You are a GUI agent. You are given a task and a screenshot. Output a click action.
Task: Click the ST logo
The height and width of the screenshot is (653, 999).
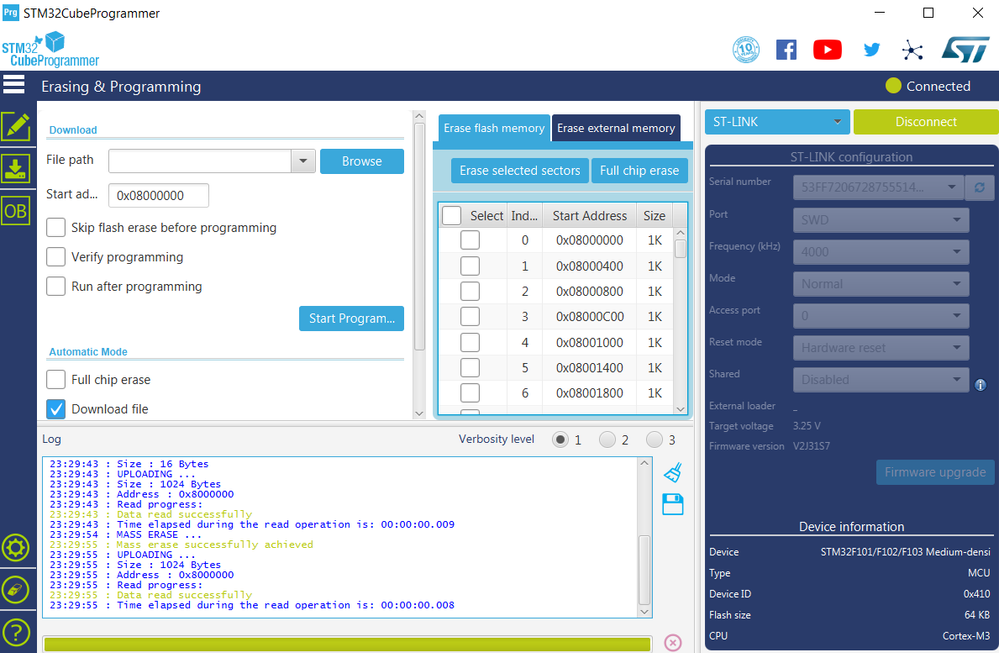pos(966,50)
